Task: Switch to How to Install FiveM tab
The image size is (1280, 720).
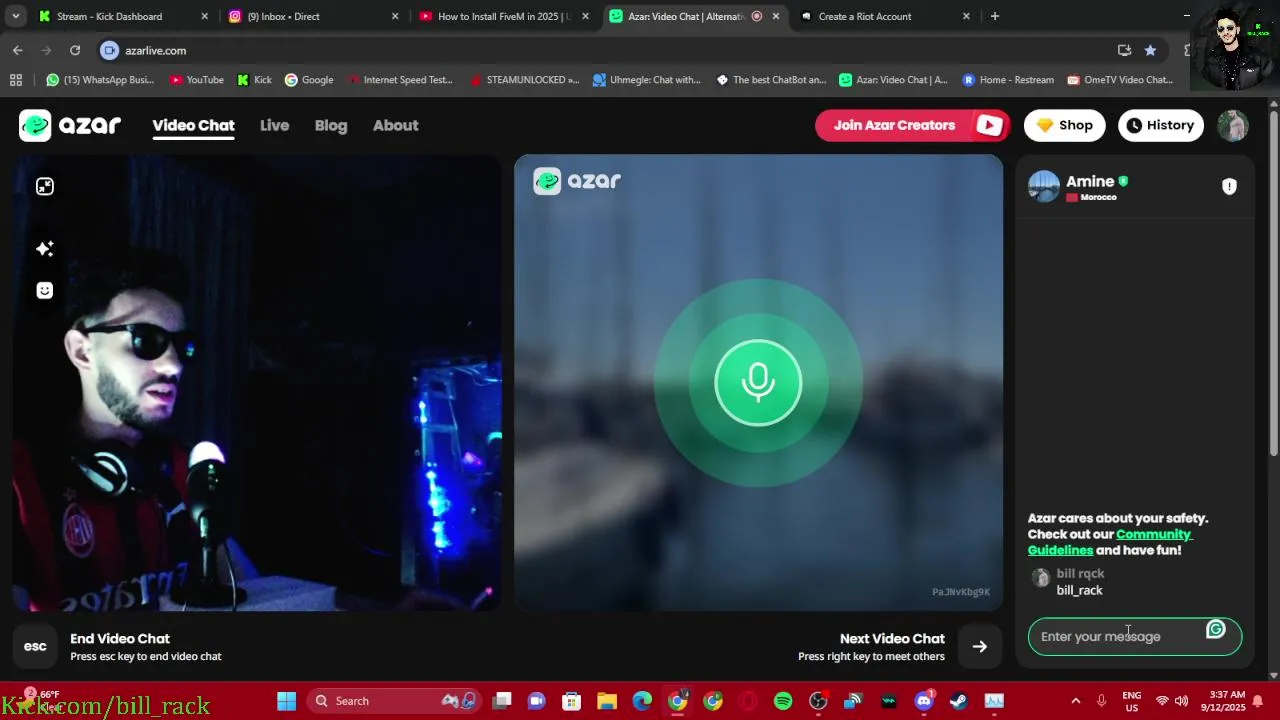Action: [502, 16]
